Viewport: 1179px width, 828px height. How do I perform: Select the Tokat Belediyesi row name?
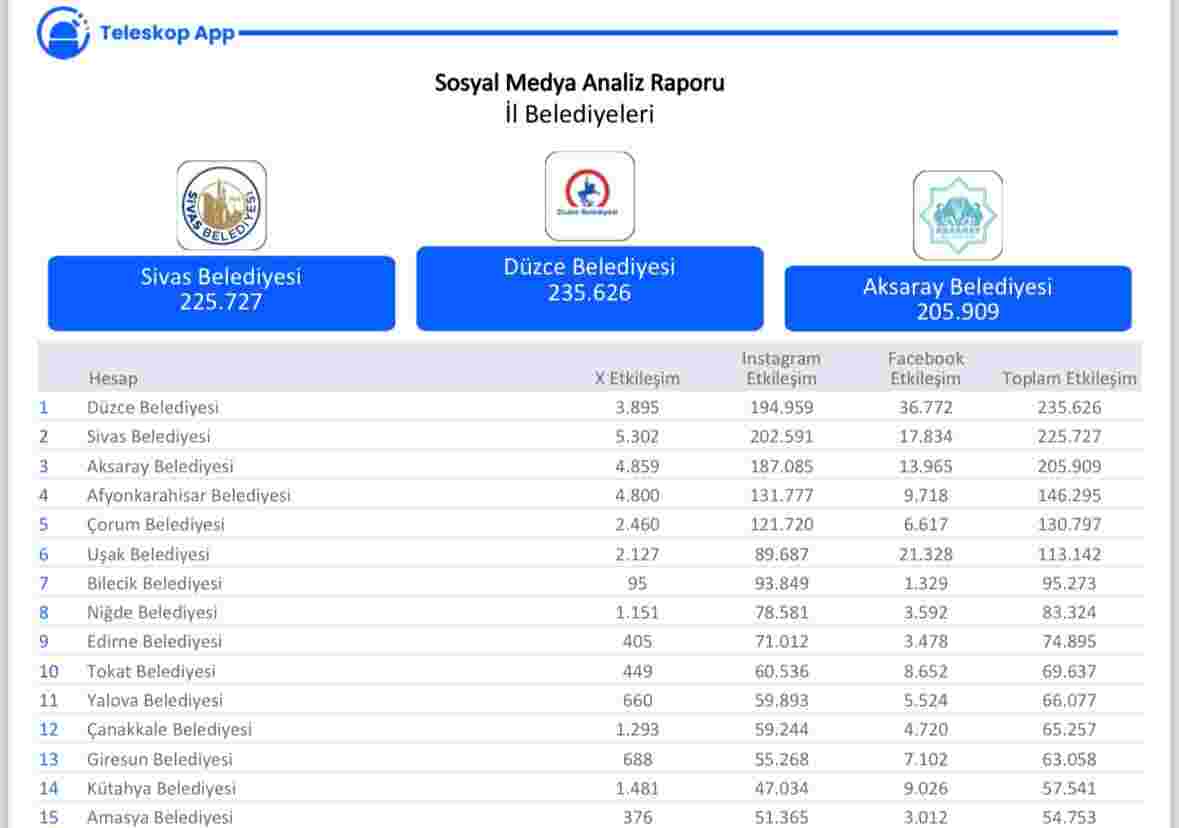point(151,671)
